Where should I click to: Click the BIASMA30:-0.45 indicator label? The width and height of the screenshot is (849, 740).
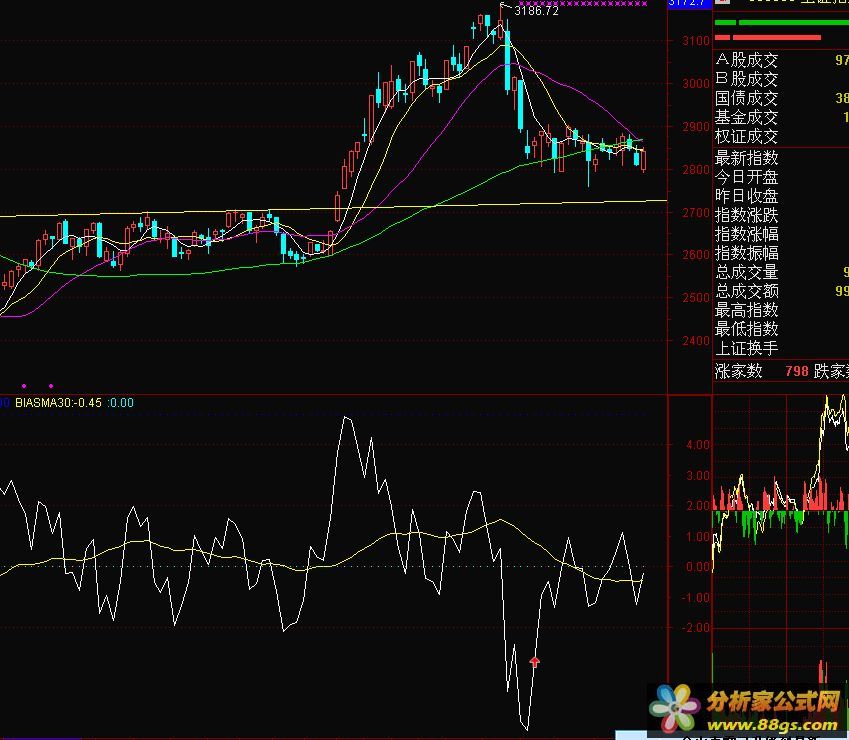click(58, 403)
